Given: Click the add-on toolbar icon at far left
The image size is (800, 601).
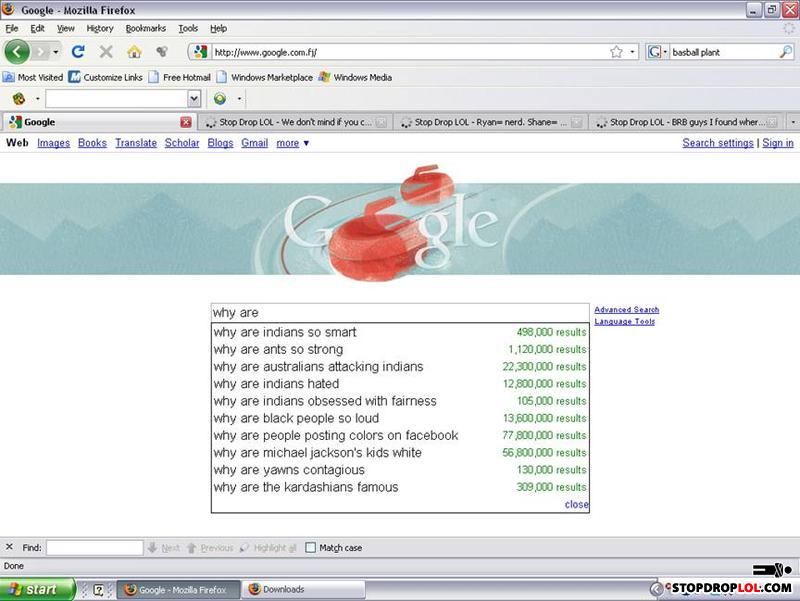Looking at the screenshot, I should tap(19, 98).
